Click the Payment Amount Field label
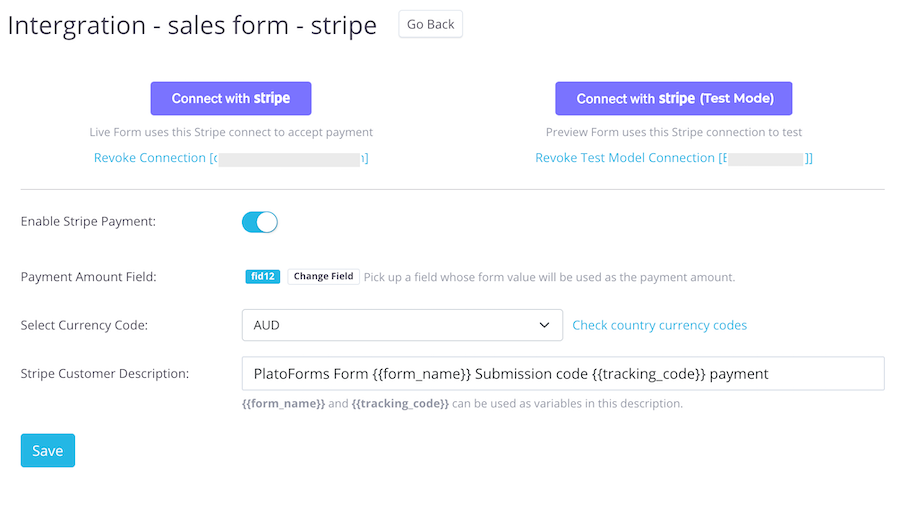 coord(90,277)
